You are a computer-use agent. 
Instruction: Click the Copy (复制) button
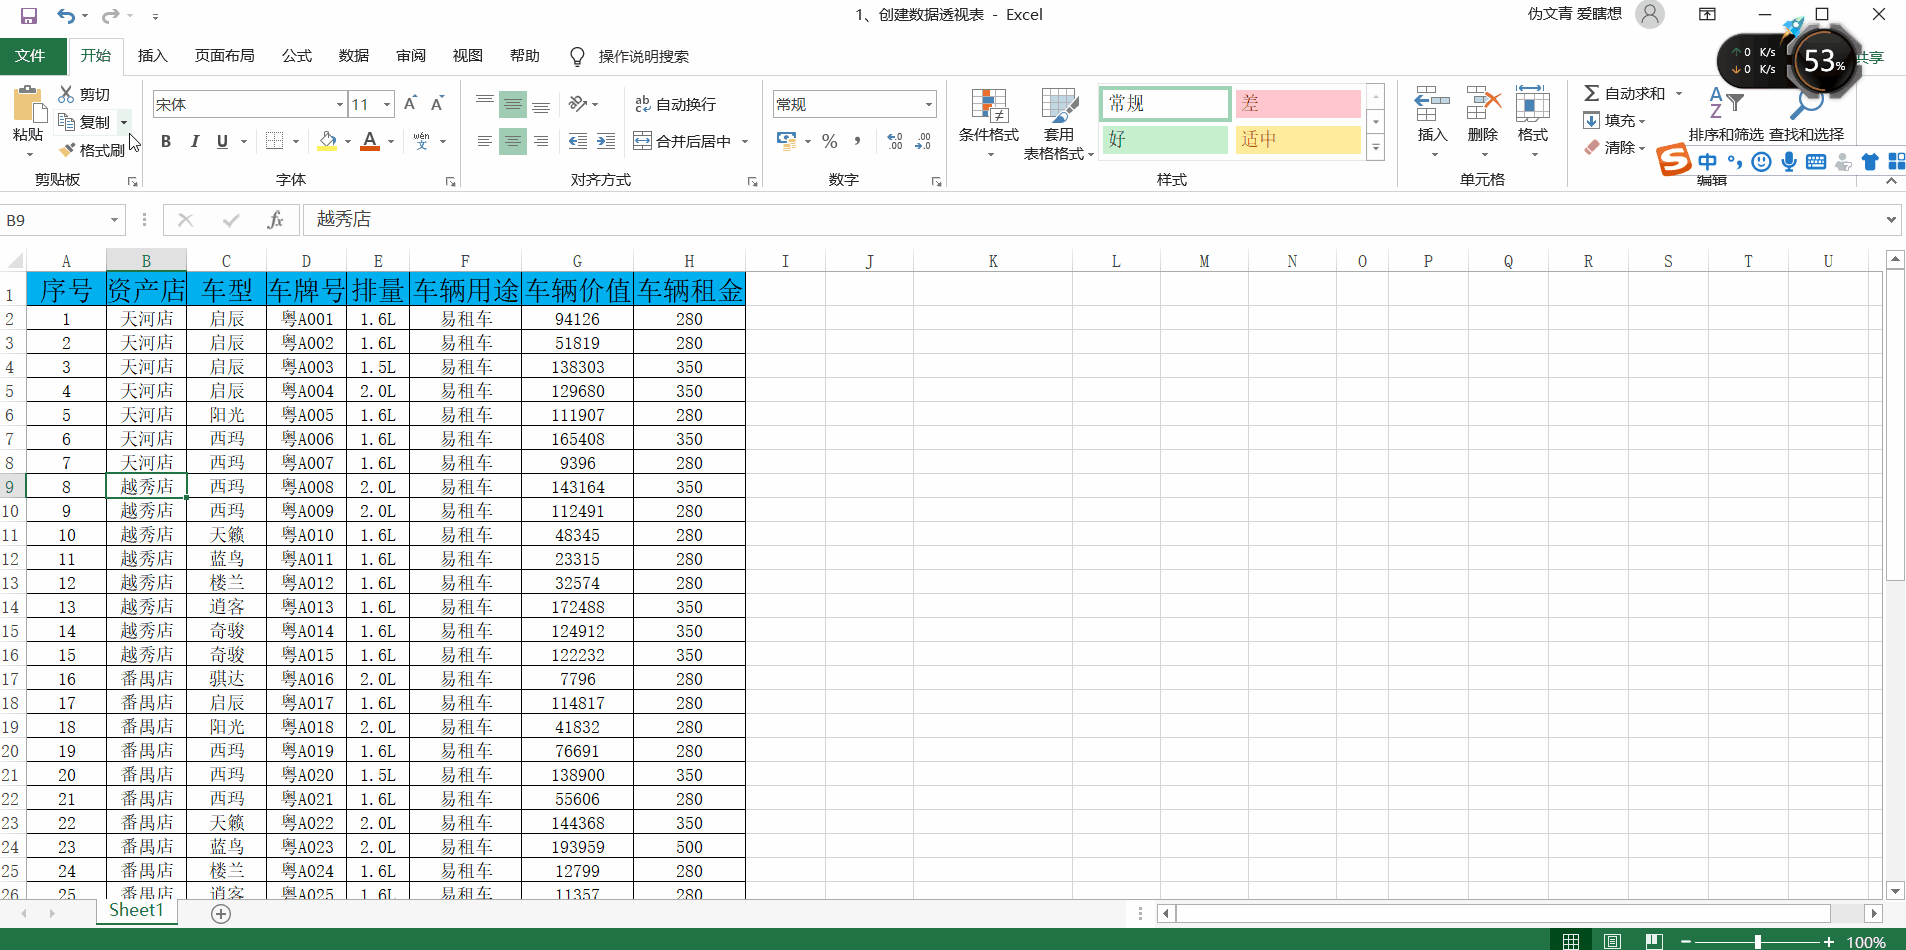coord(85,122)
